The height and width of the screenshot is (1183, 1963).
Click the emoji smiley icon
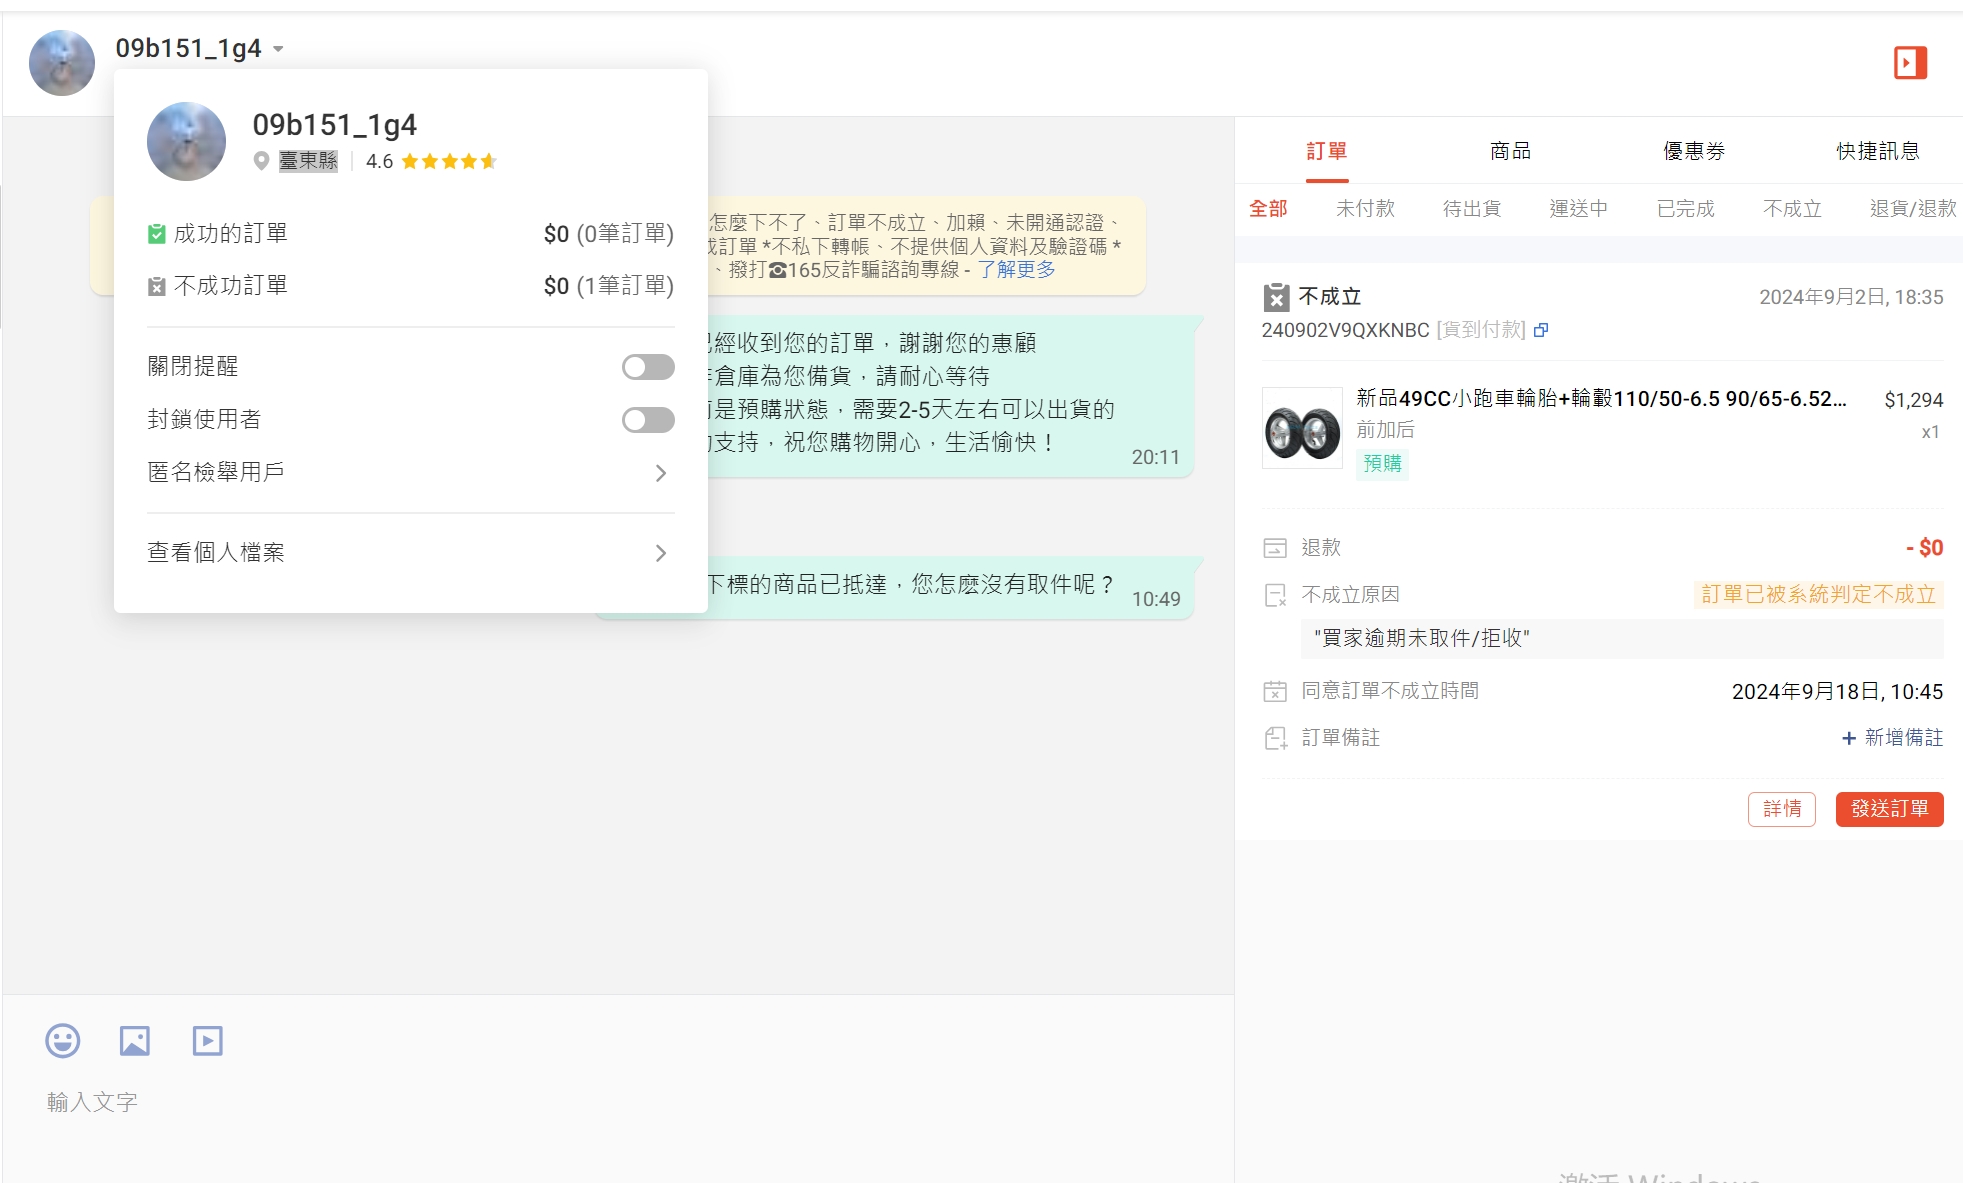click(63, 1041)
